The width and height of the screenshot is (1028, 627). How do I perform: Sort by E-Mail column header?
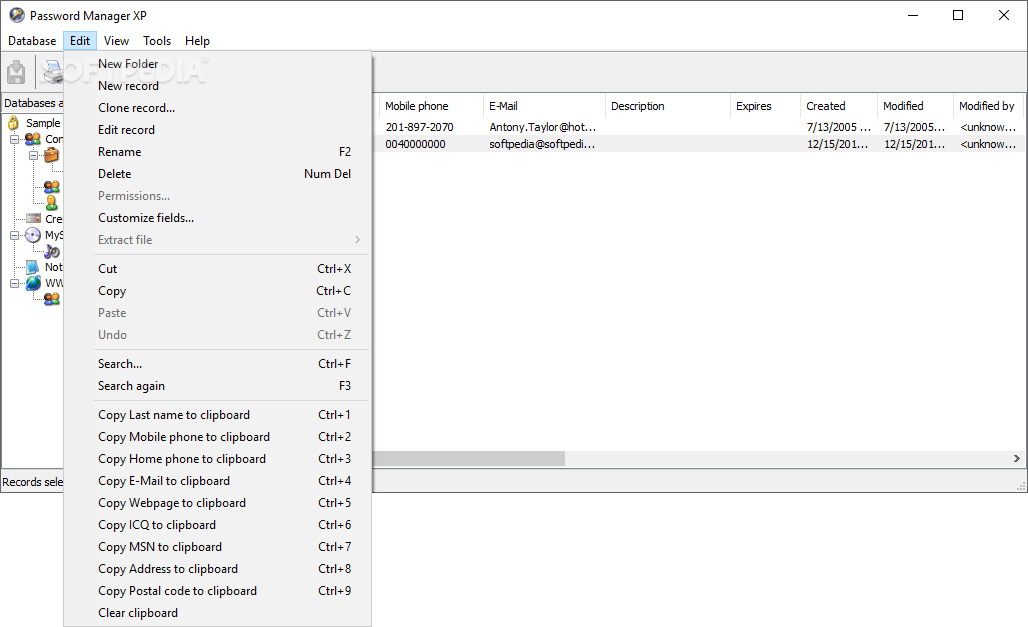(x=544, y=106)
